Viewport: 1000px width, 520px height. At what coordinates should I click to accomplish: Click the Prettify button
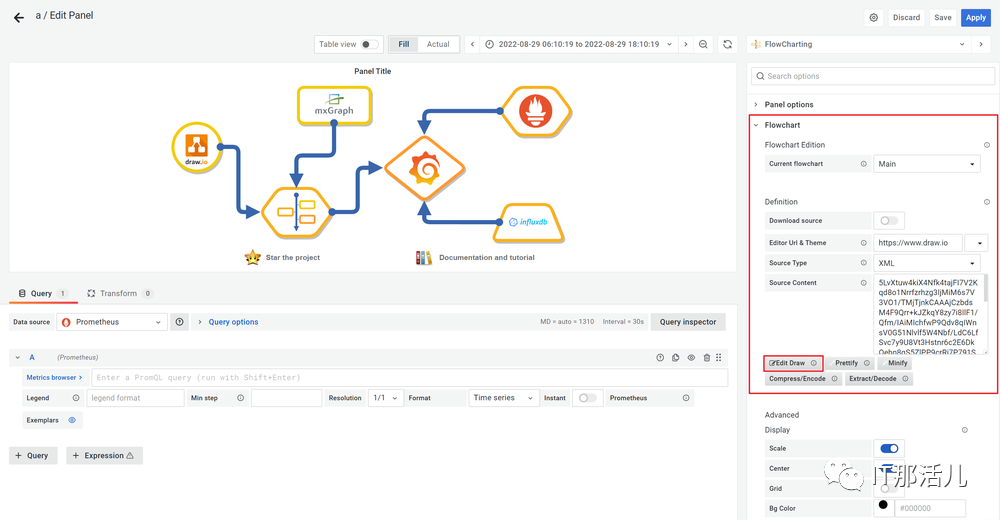(851, 363)
